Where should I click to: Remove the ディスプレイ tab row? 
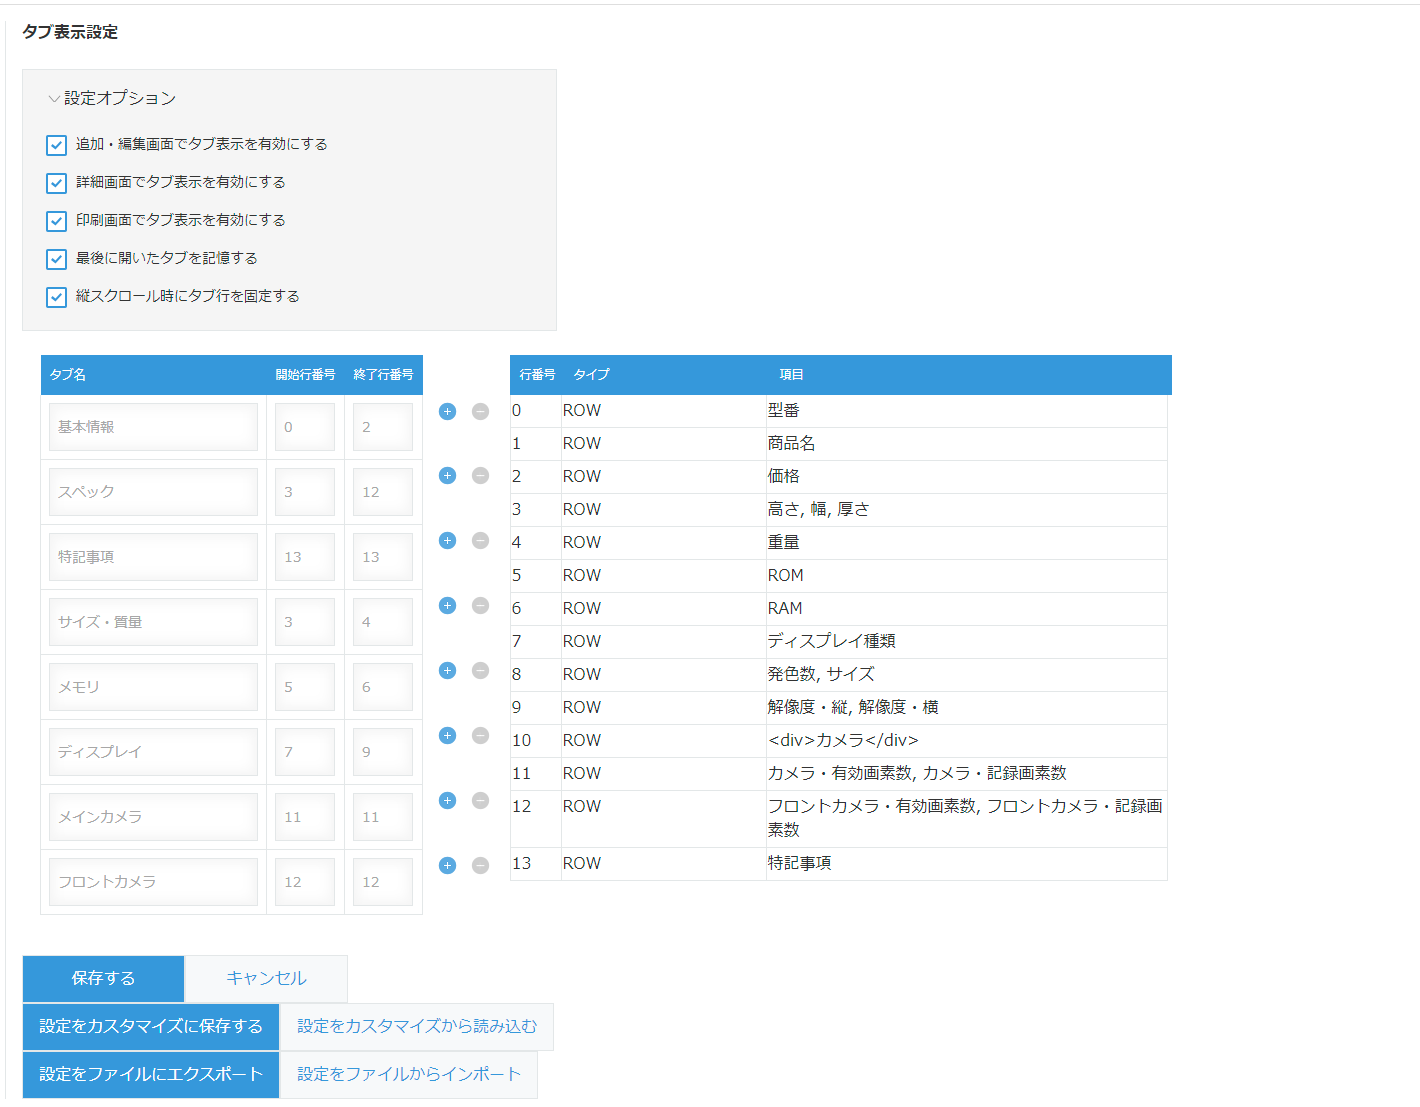(480, 736)
